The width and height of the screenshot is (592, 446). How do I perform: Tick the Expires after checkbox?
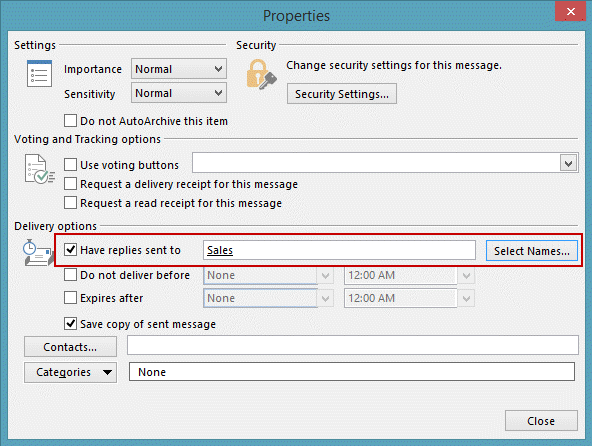[x=70, y=298]
